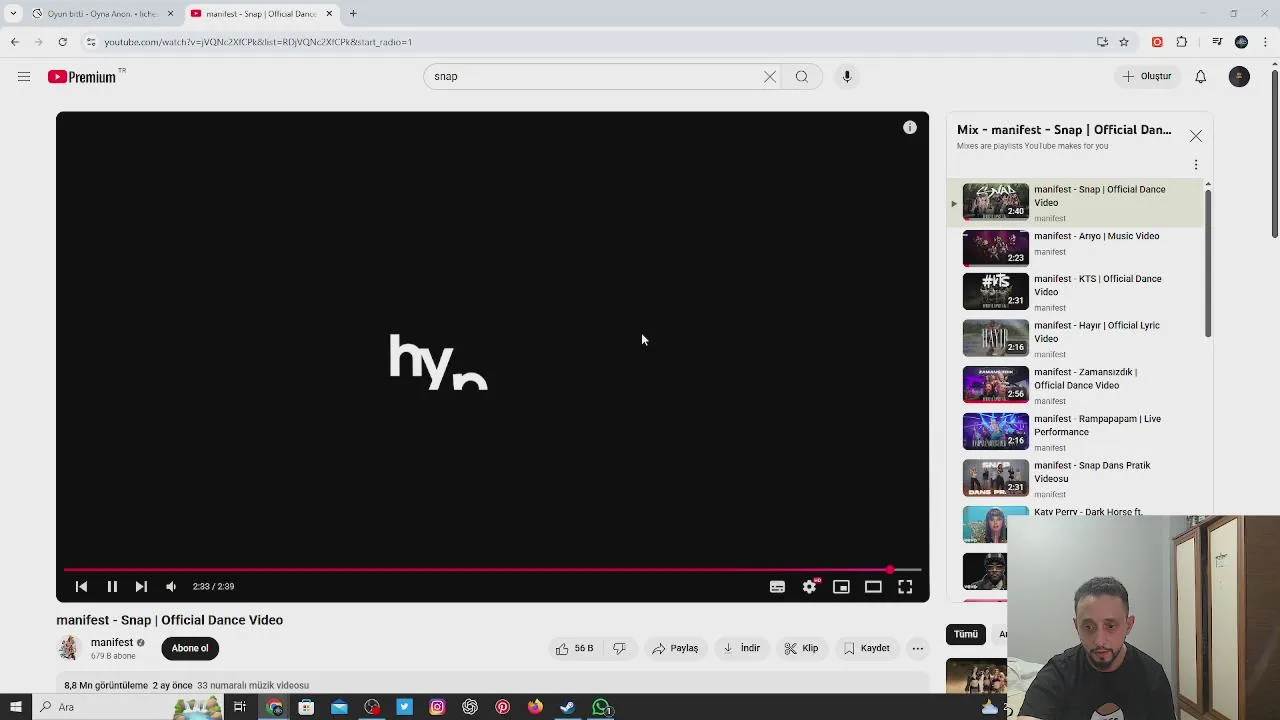This screenshot has width=1280, height=720.
Task: Open a new browser tab
Action: [353, 14]
